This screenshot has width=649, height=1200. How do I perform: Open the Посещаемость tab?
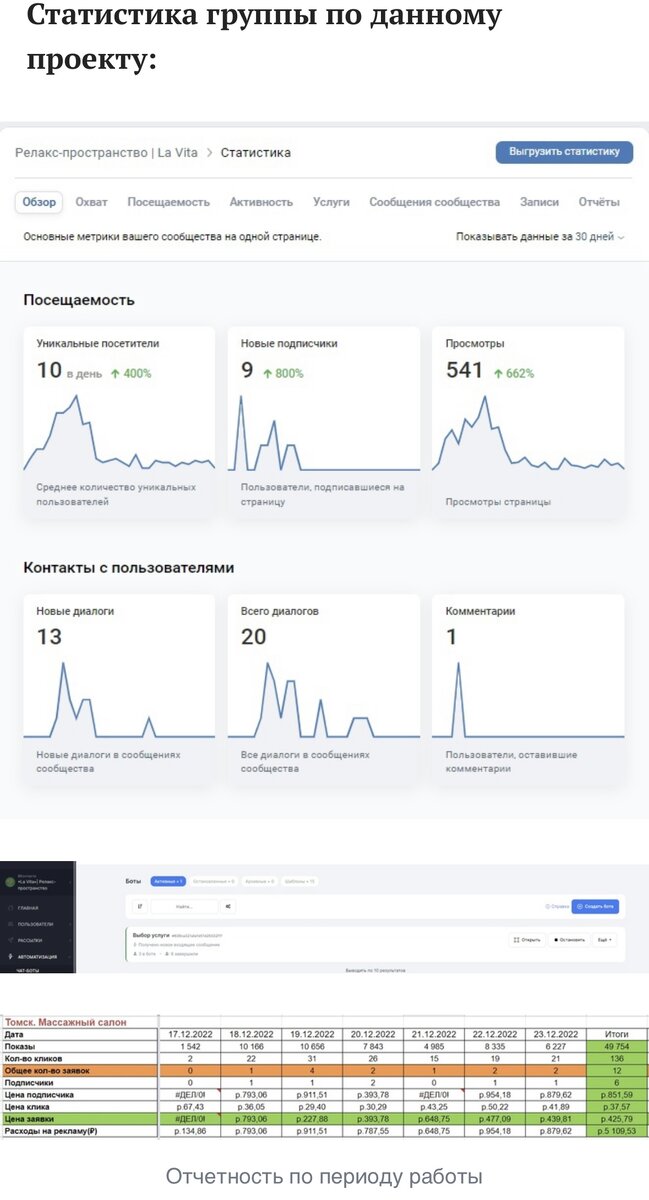(x=168, y=202)
